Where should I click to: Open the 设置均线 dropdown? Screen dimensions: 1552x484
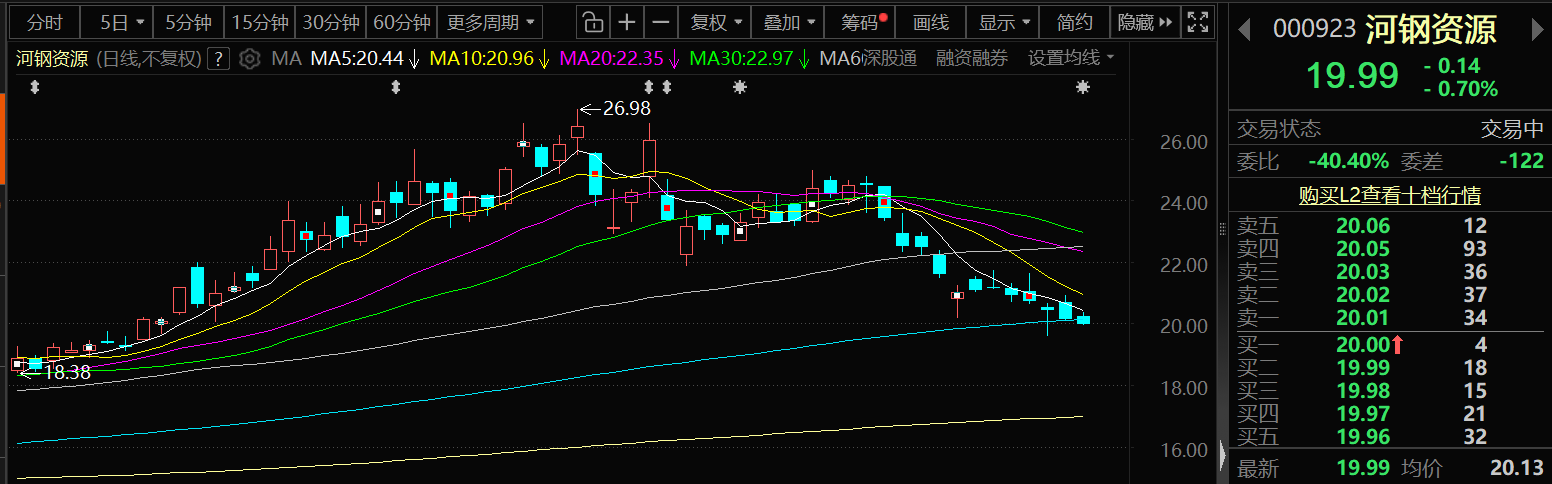(x=1070, y=59)
